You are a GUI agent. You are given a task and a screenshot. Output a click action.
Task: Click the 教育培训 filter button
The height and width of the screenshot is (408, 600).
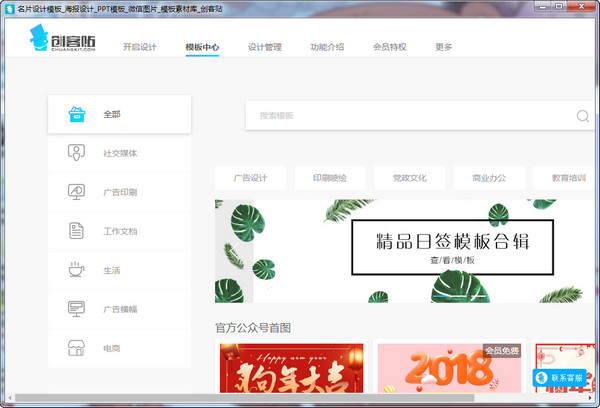[564, 178]
